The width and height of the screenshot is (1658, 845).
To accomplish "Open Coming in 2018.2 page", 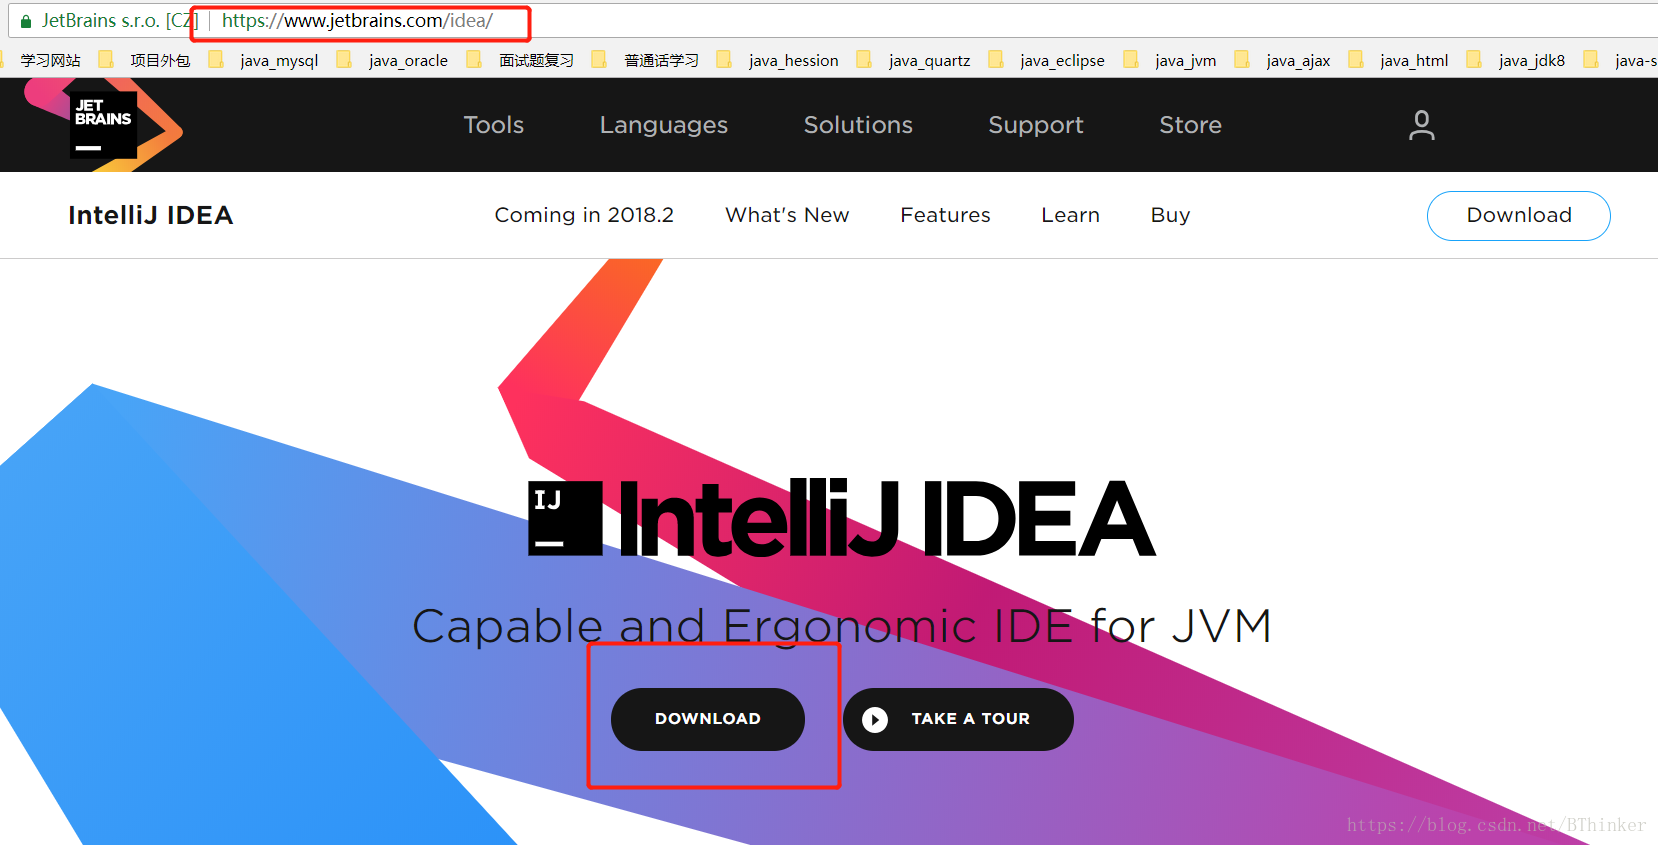I will click(x=584, y=215).
